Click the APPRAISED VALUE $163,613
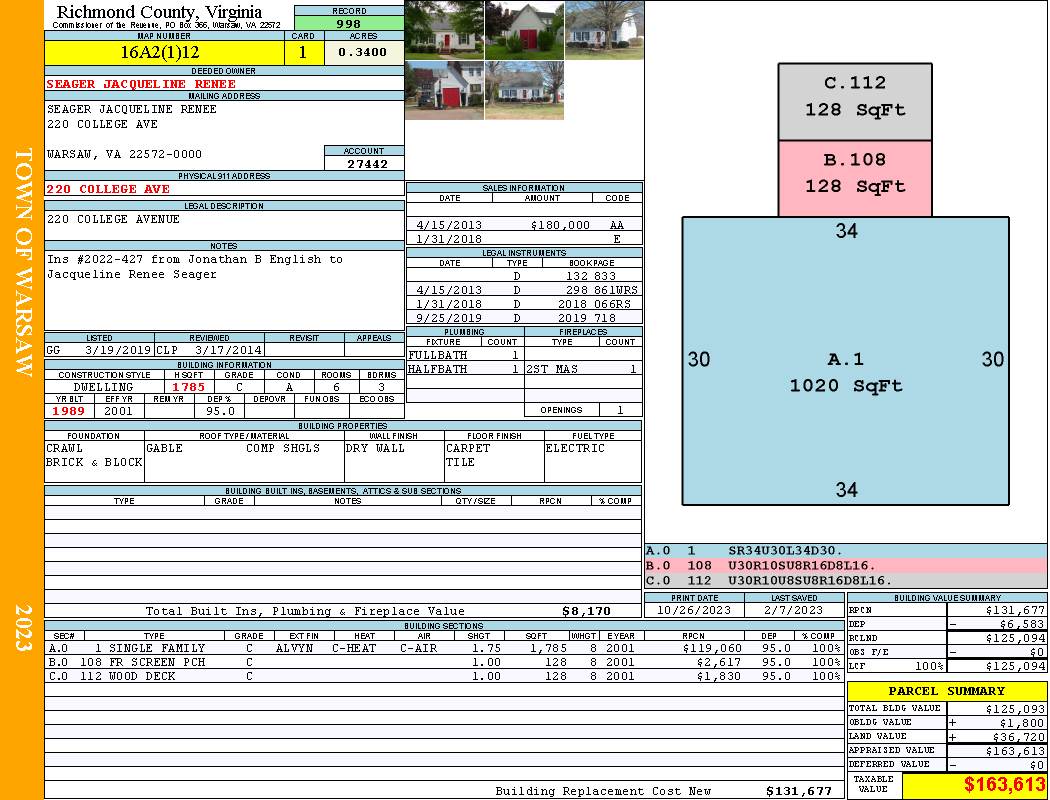 coord(1015,751)
